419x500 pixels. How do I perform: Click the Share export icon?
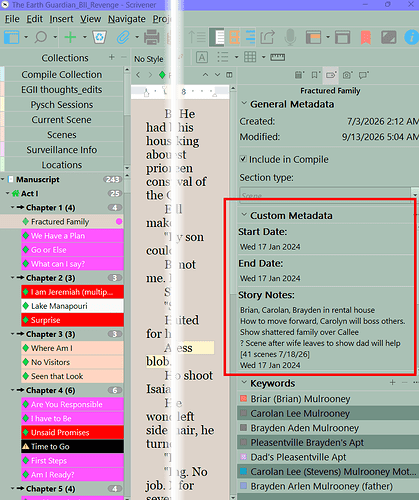(268, 37)
